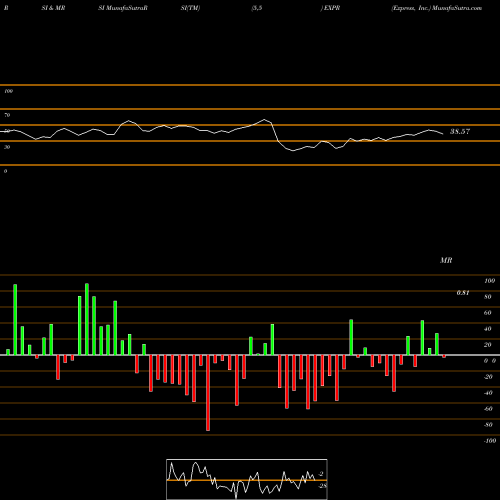Click the MR axis label -60
Viewport: 500px width, 500px height.
pos(488,409)
